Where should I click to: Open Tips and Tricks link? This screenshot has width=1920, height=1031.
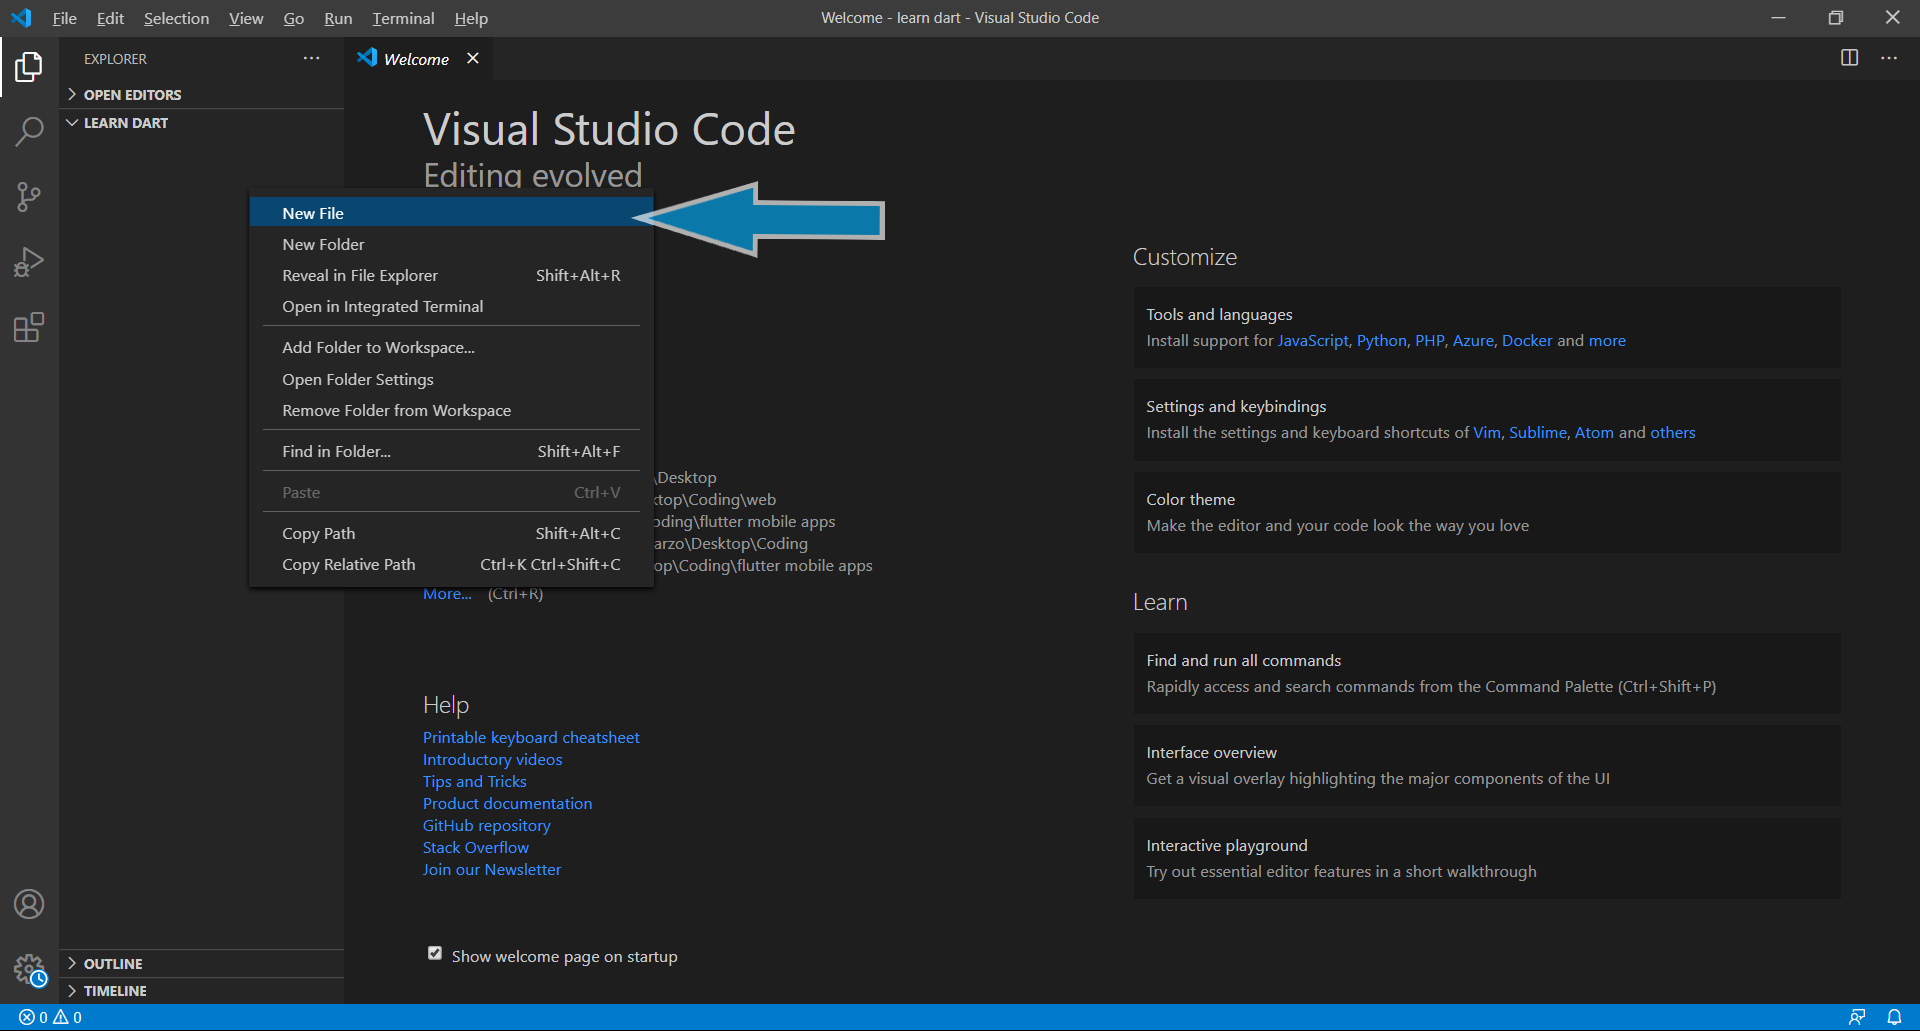(x=474, y=781)
